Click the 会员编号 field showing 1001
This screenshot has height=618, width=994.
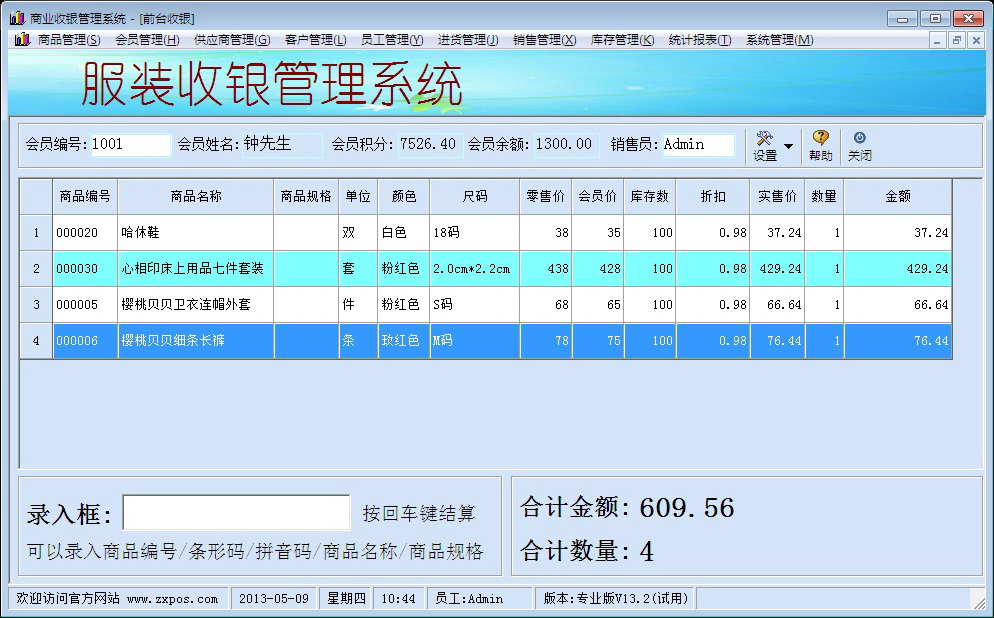131,145
